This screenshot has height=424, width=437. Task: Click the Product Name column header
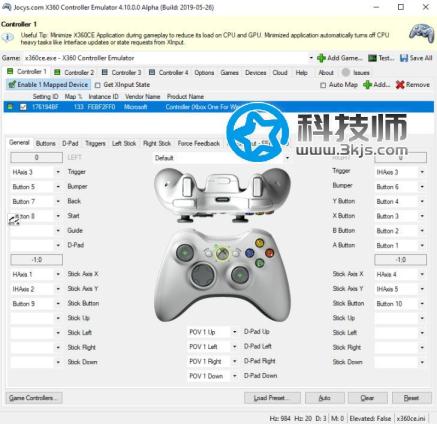[x=185, y=97]
